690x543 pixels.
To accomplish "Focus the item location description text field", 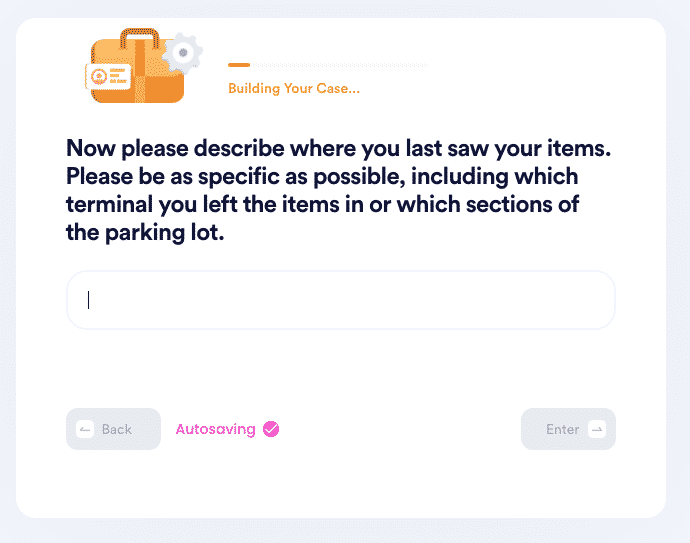I will coord(341,300).
